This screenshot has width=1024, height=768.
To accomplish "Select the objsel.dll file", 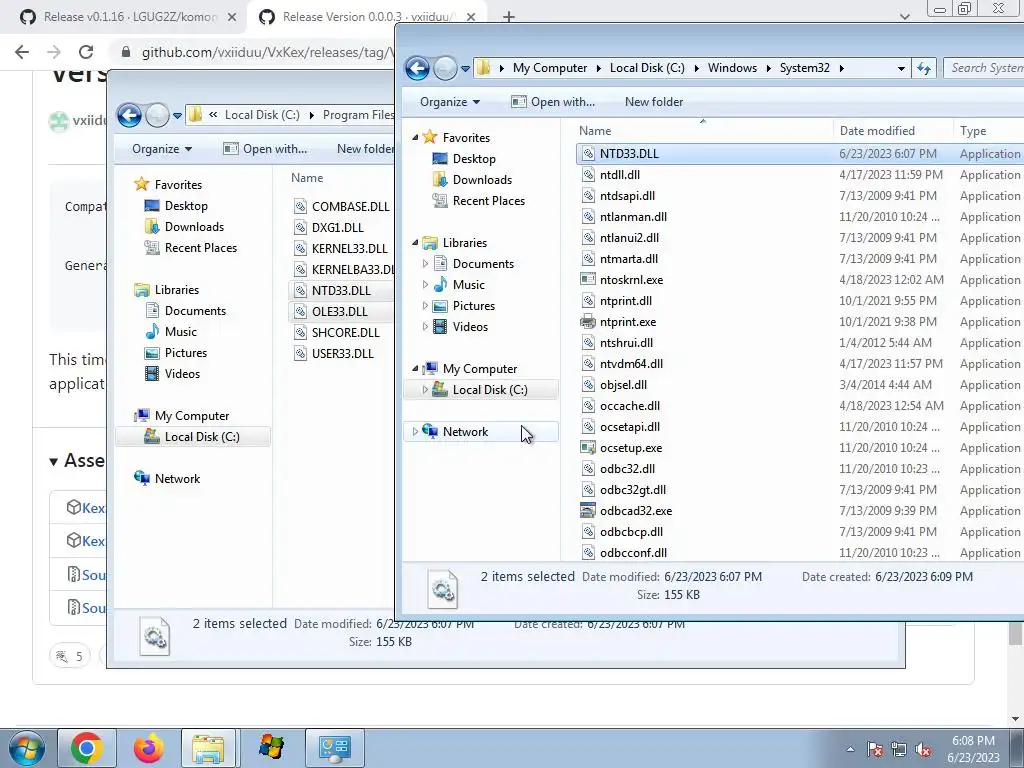I will click(x=623, y=385).
